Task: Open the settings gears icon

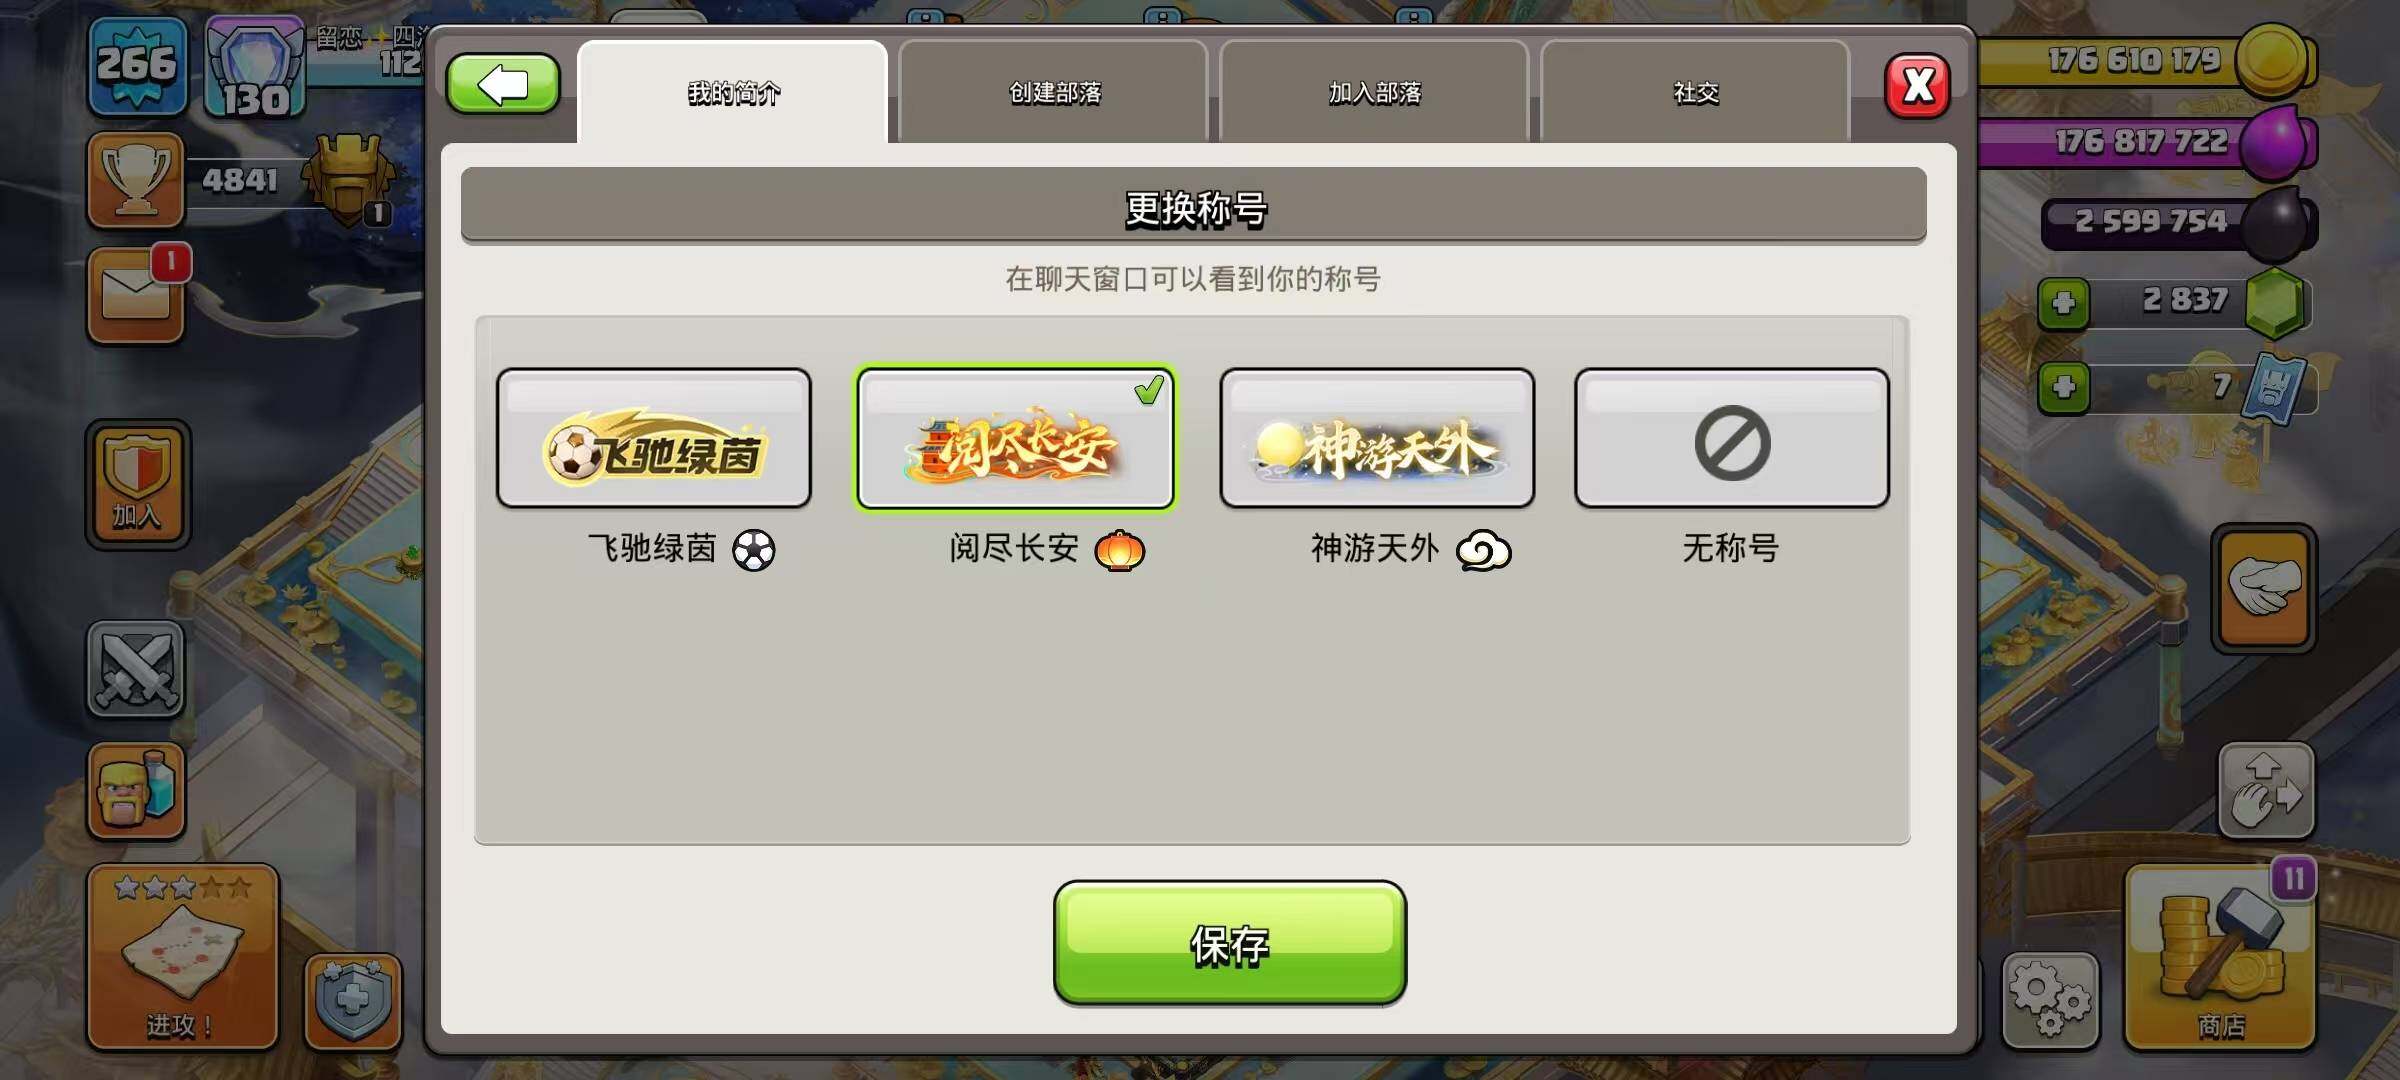Action: coord(2049,1001)
